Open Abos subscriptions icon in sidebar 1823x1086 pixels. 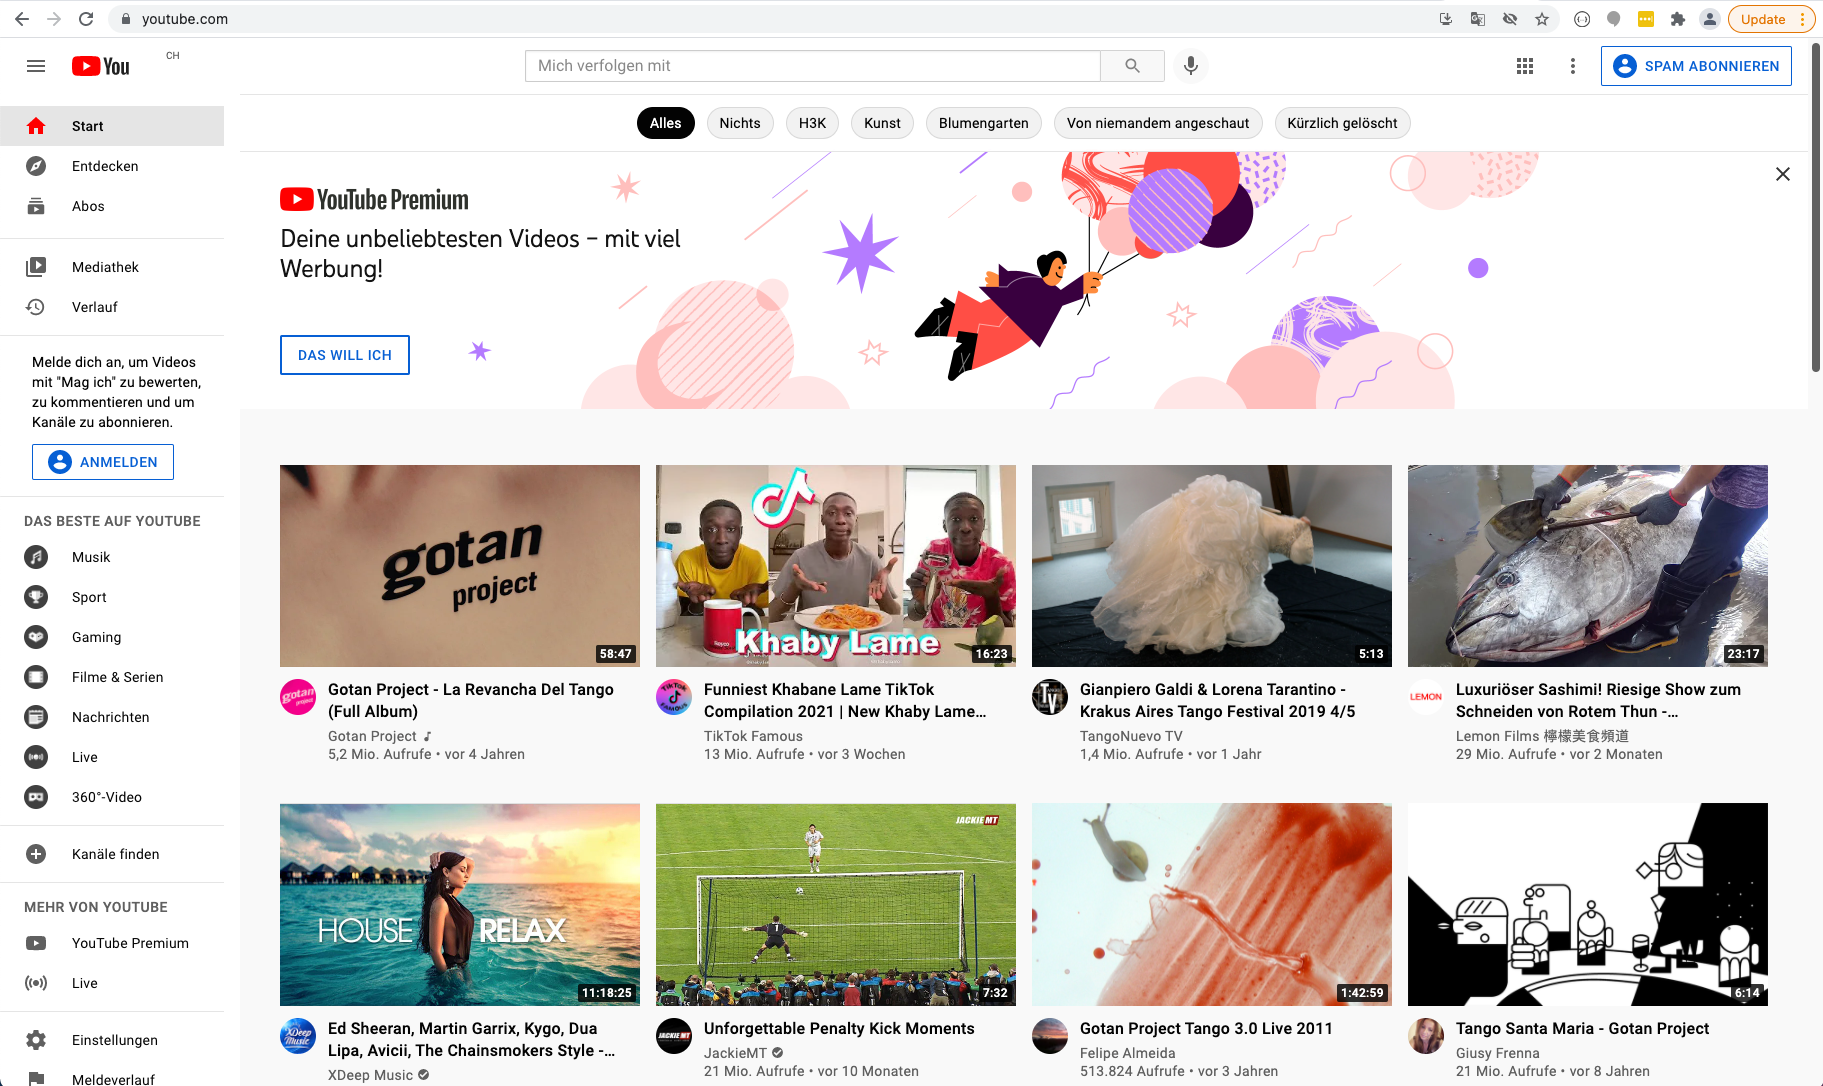click(36, 206)
